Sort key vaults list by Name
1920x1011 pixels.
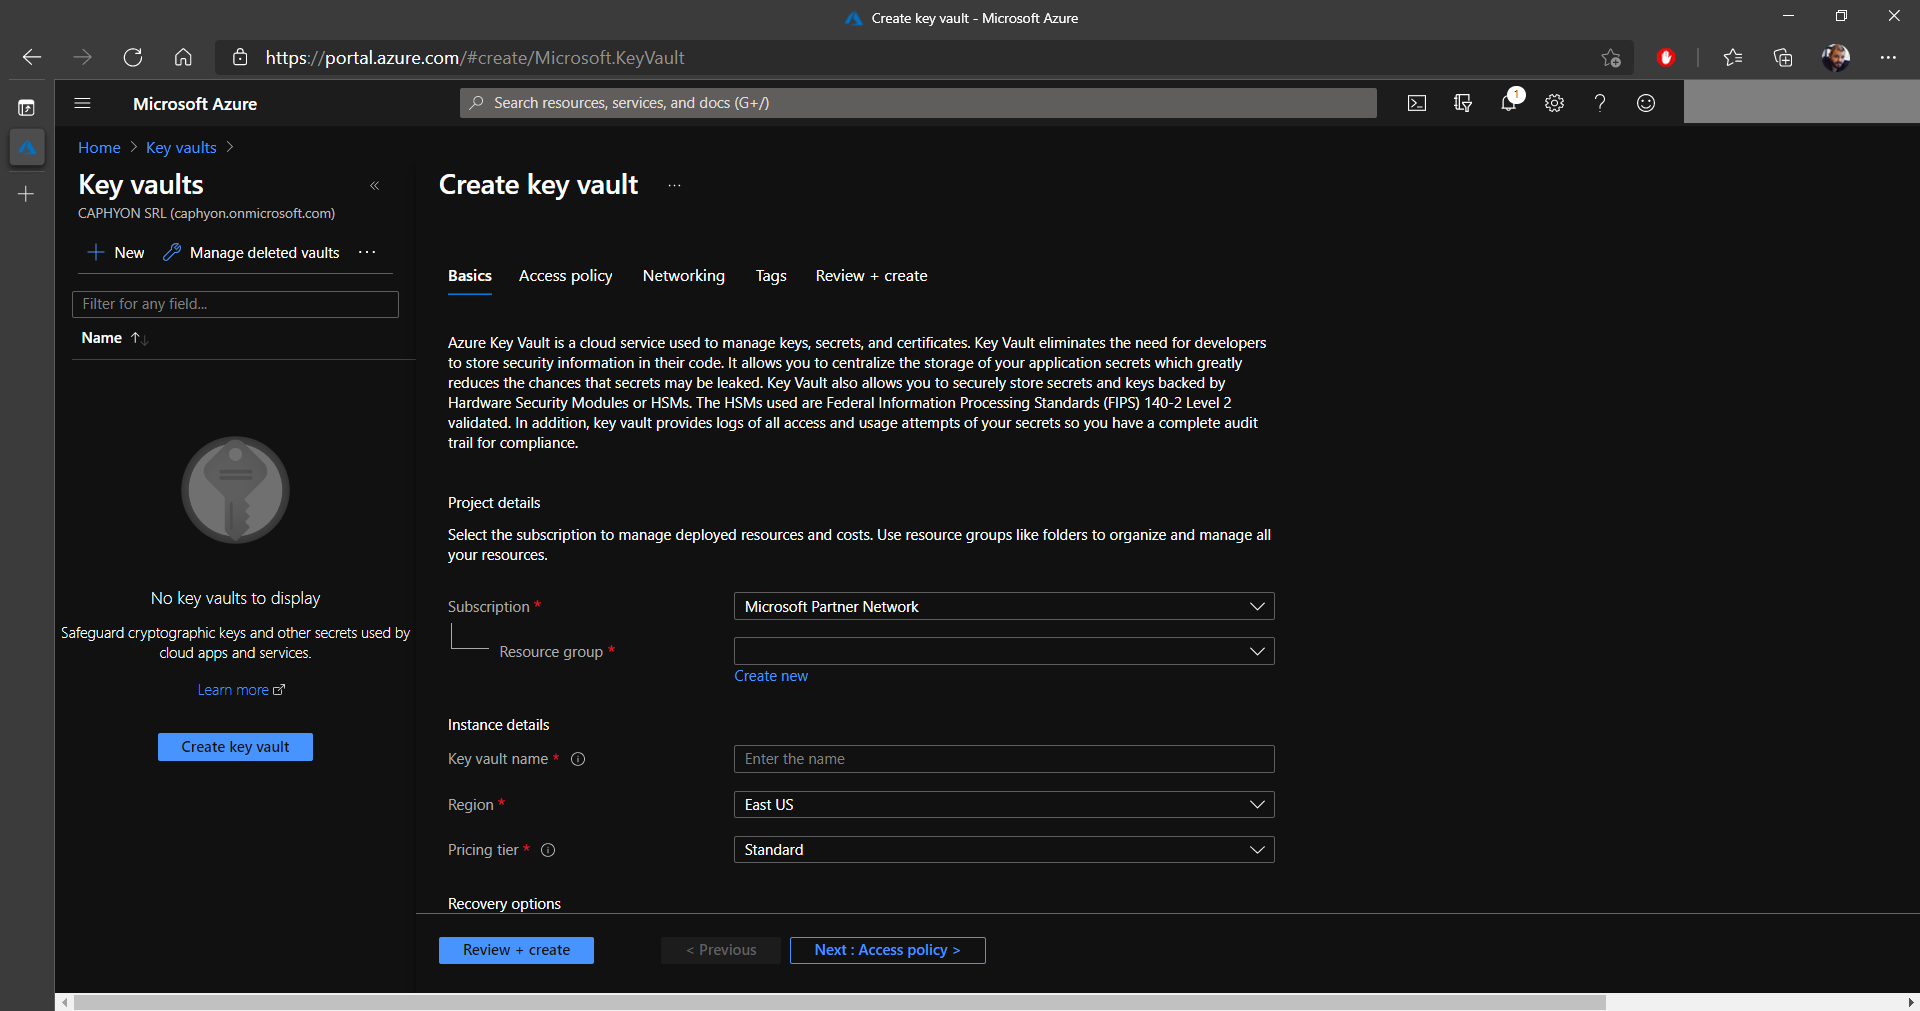(x=114, y=338)
